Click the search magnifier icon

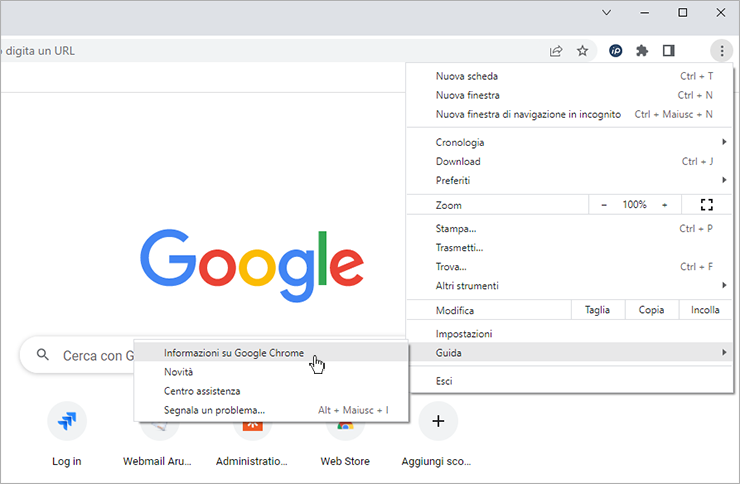[42, 355]
